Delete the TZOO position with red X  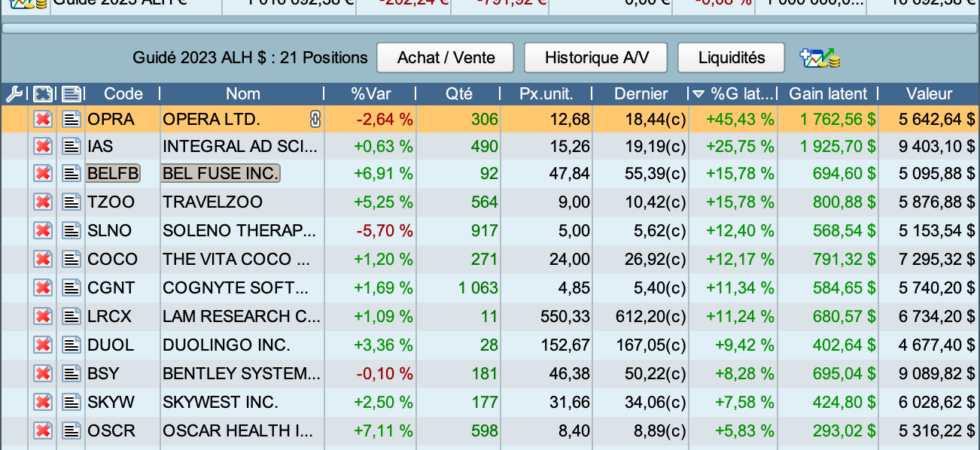click(x=42, y=202)
